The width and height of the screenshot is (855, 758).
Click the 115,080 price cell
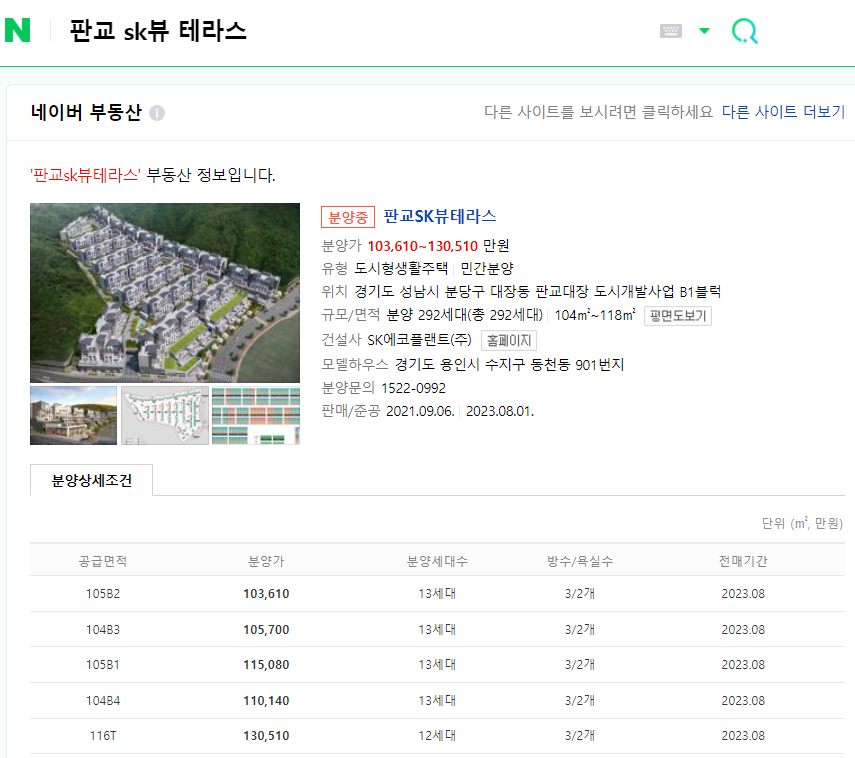(x=266, y=665)
